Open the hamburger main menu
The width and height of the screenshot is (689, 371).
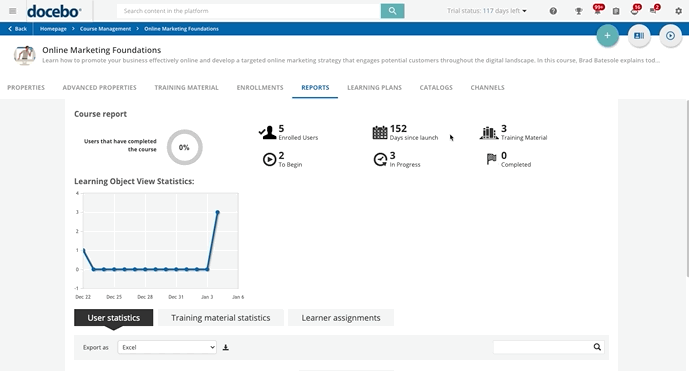coord(12,11)
